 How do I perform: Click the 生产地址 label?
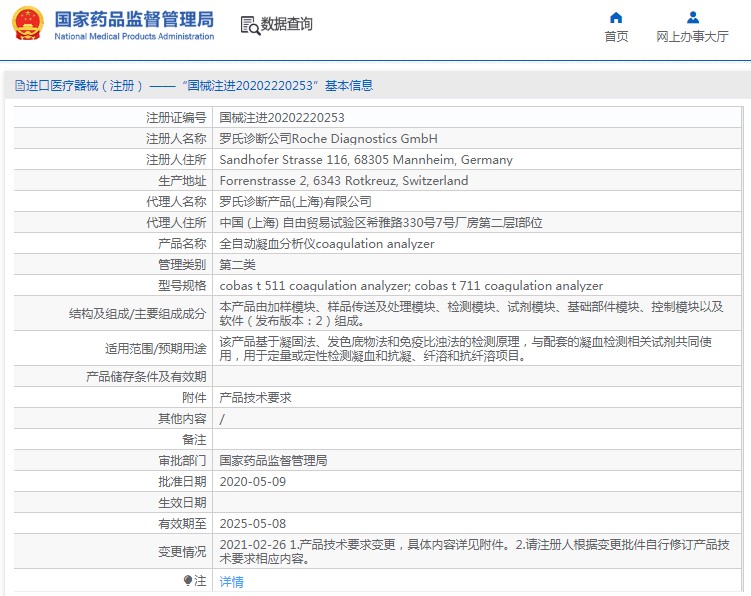click(x=182, y=181)
